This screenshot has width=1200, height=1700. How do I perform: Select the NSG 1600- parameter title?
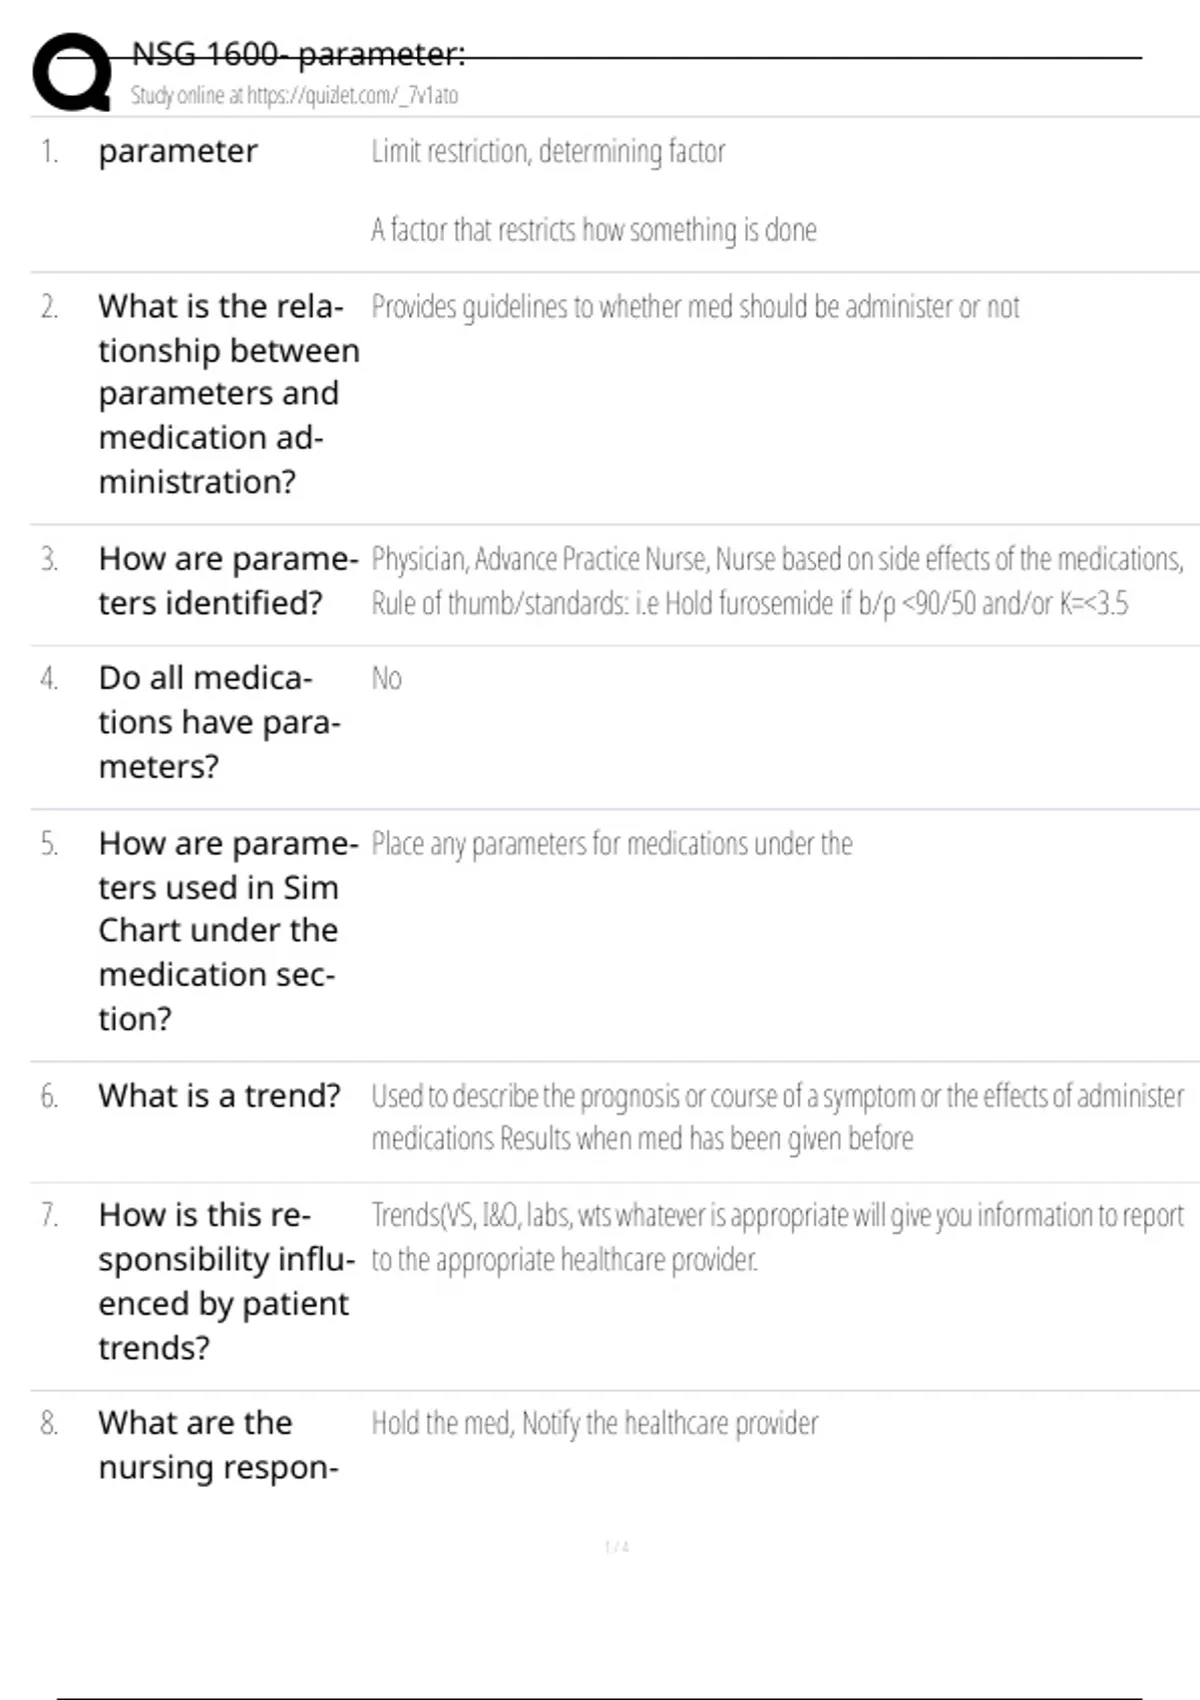[x=298, y=54]
